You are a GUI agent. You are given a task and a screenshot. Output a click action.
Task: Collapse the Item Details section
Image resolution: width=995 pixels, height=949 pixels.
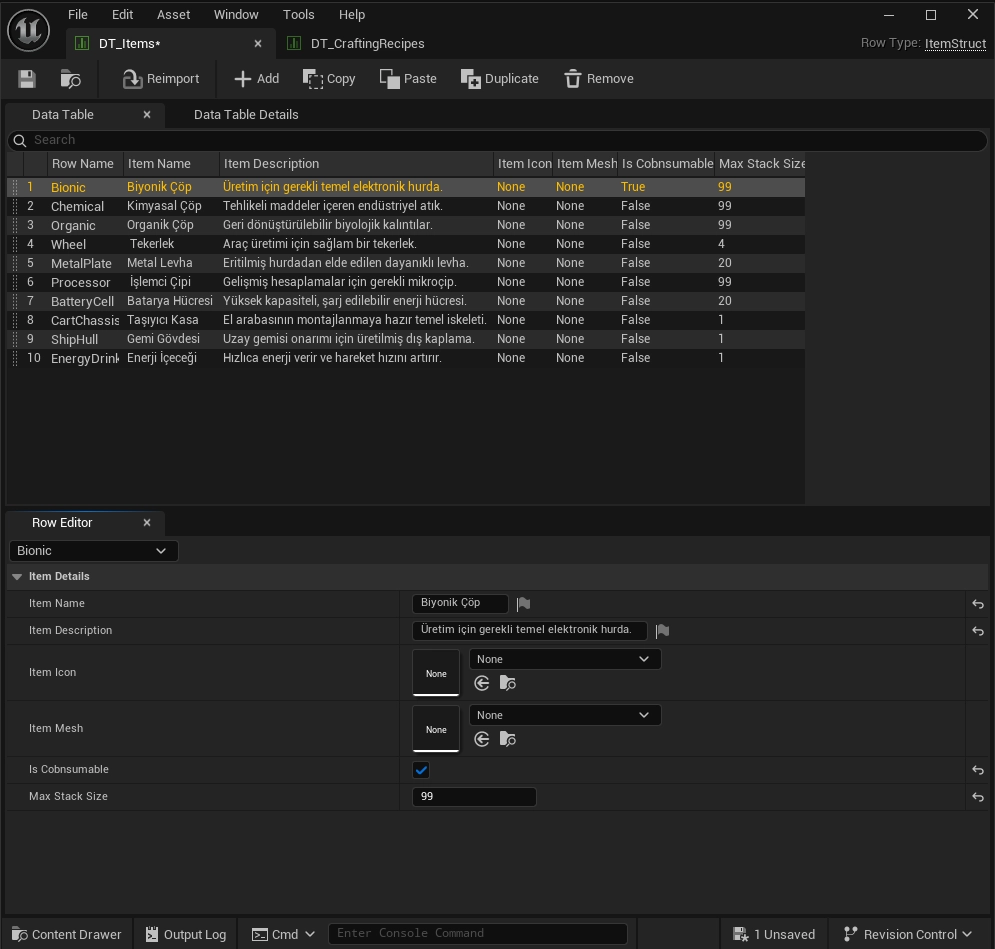(17, 577)
